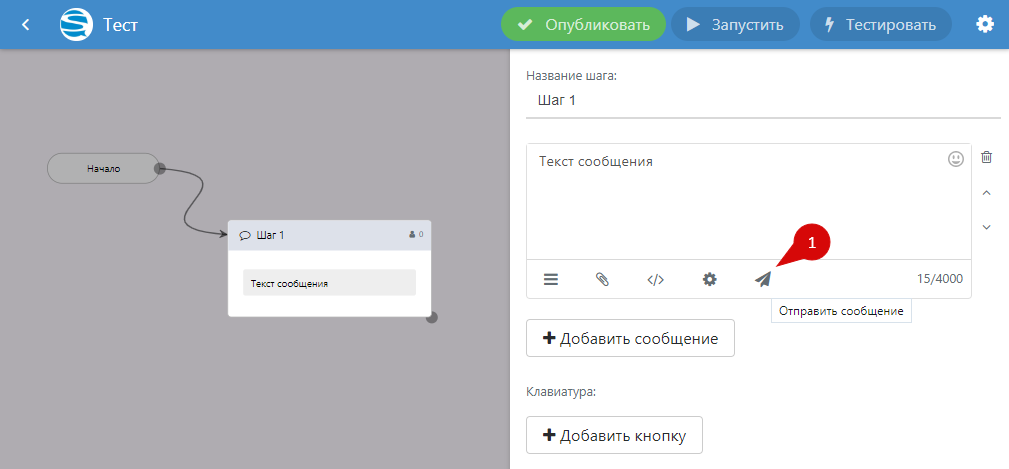
Task: Click the paper plane send message icon
Action: 763,279
